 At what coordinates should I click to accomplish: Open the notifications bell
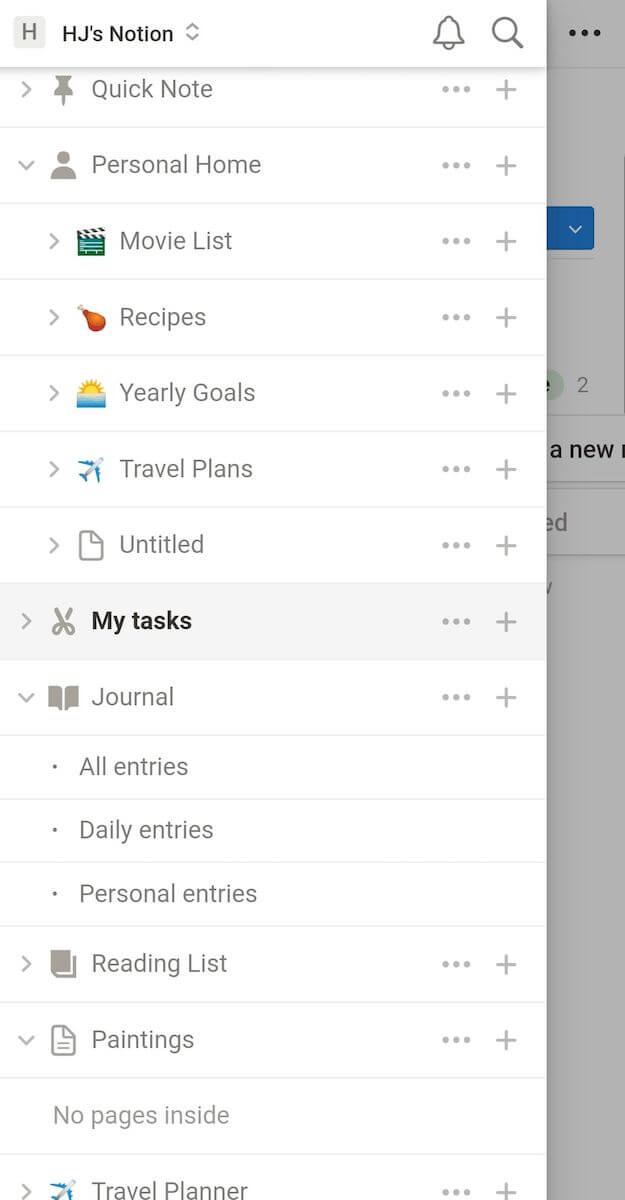[x=448, y=33]
